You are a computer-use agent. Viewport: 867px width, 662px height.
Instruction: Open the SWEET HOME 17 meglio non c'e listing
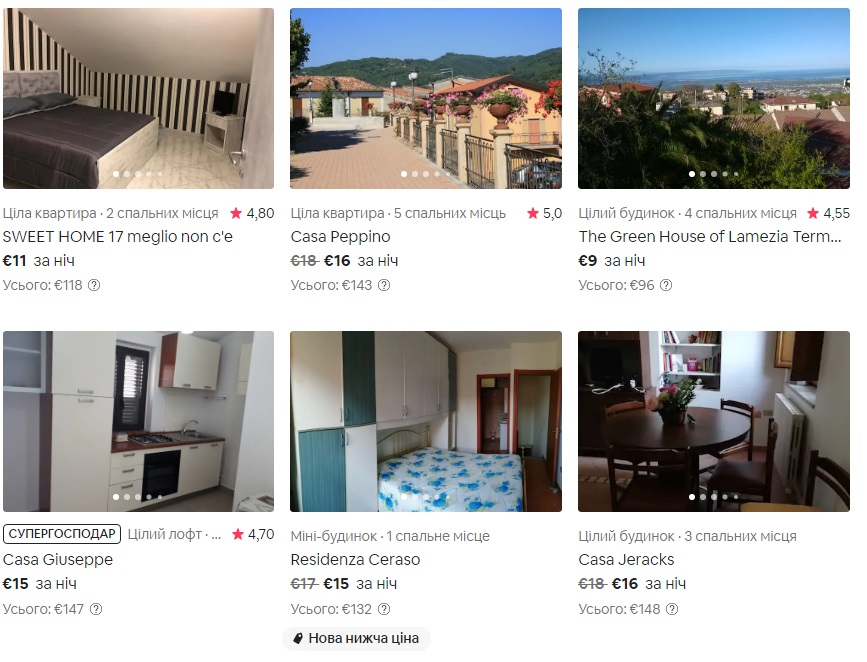118,237
